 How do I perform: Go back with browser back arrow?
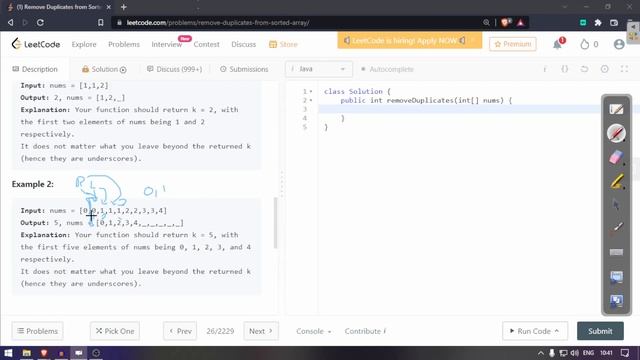tap(11, 22)
